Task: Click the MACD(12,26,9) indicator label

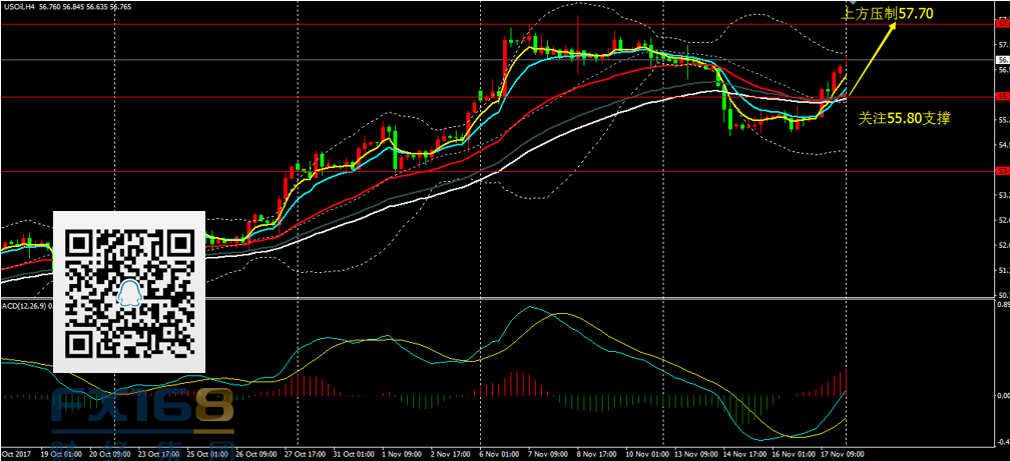Action: tap(20, 304)
